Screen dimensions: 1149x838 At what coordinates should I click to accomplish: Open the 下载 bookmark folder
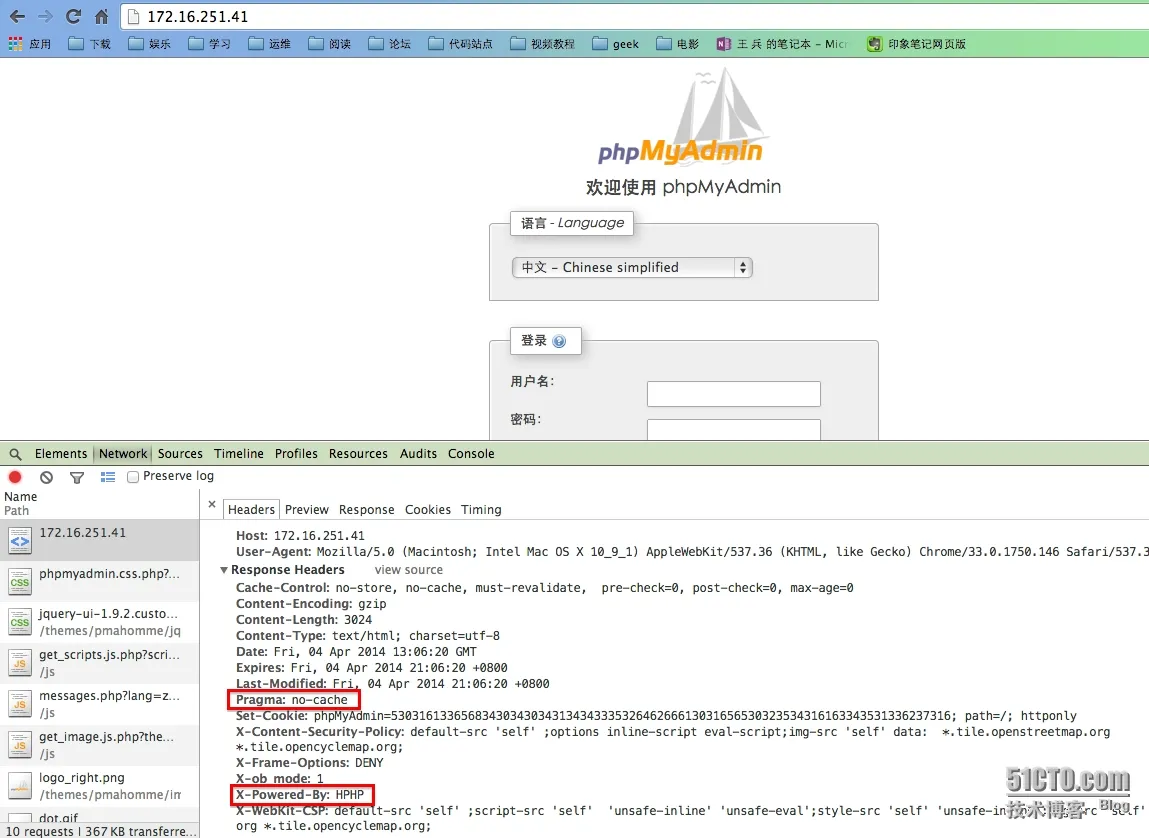click(x=89, y=44)
